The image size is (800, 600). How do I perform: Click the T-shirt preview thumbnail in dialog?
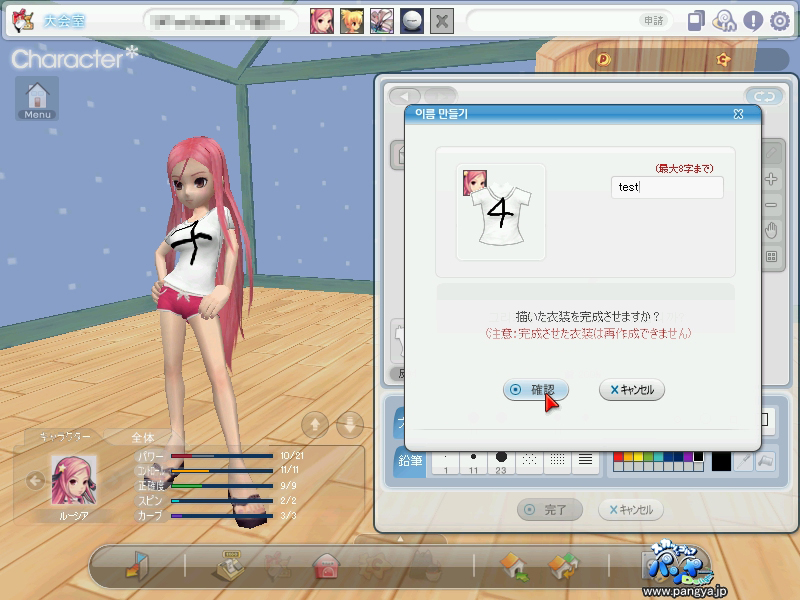pos(501,212)
